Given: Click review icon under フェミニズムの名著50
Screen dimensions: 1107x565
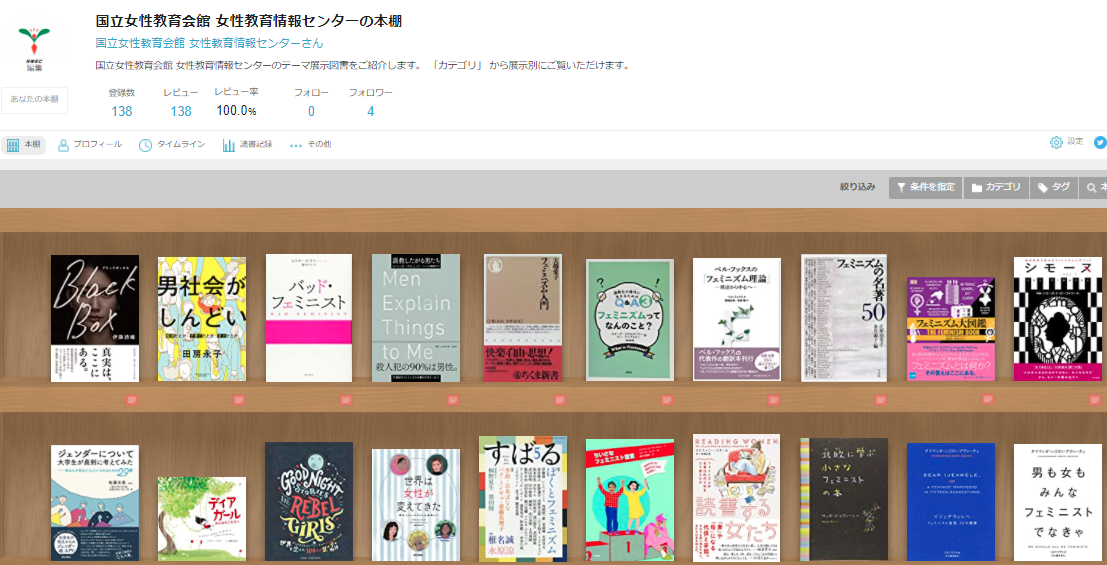Looking at the screenshot, I should pyautogui.click(x=881, y=400).
